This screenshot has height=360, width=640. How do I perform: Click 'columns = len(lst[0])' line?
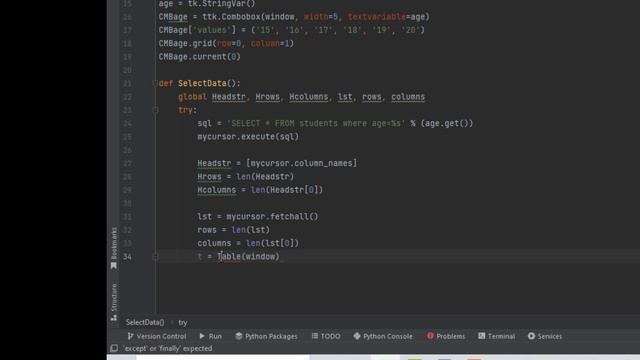coord(248,243)
